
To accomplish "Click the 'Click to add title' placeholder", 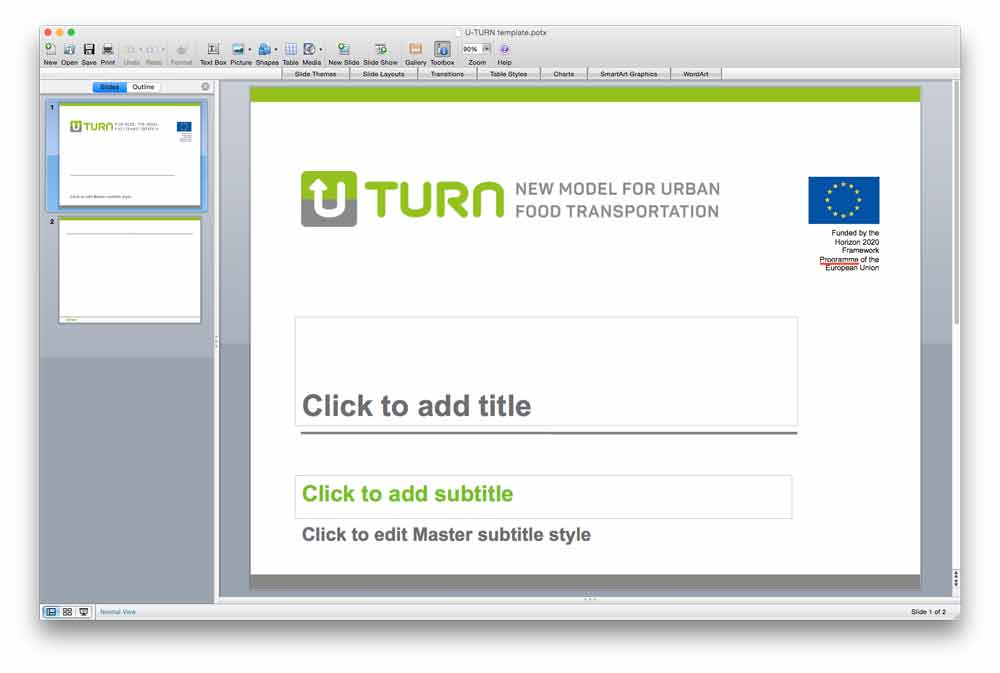I will pyautogui.click(x=546, y=371).
